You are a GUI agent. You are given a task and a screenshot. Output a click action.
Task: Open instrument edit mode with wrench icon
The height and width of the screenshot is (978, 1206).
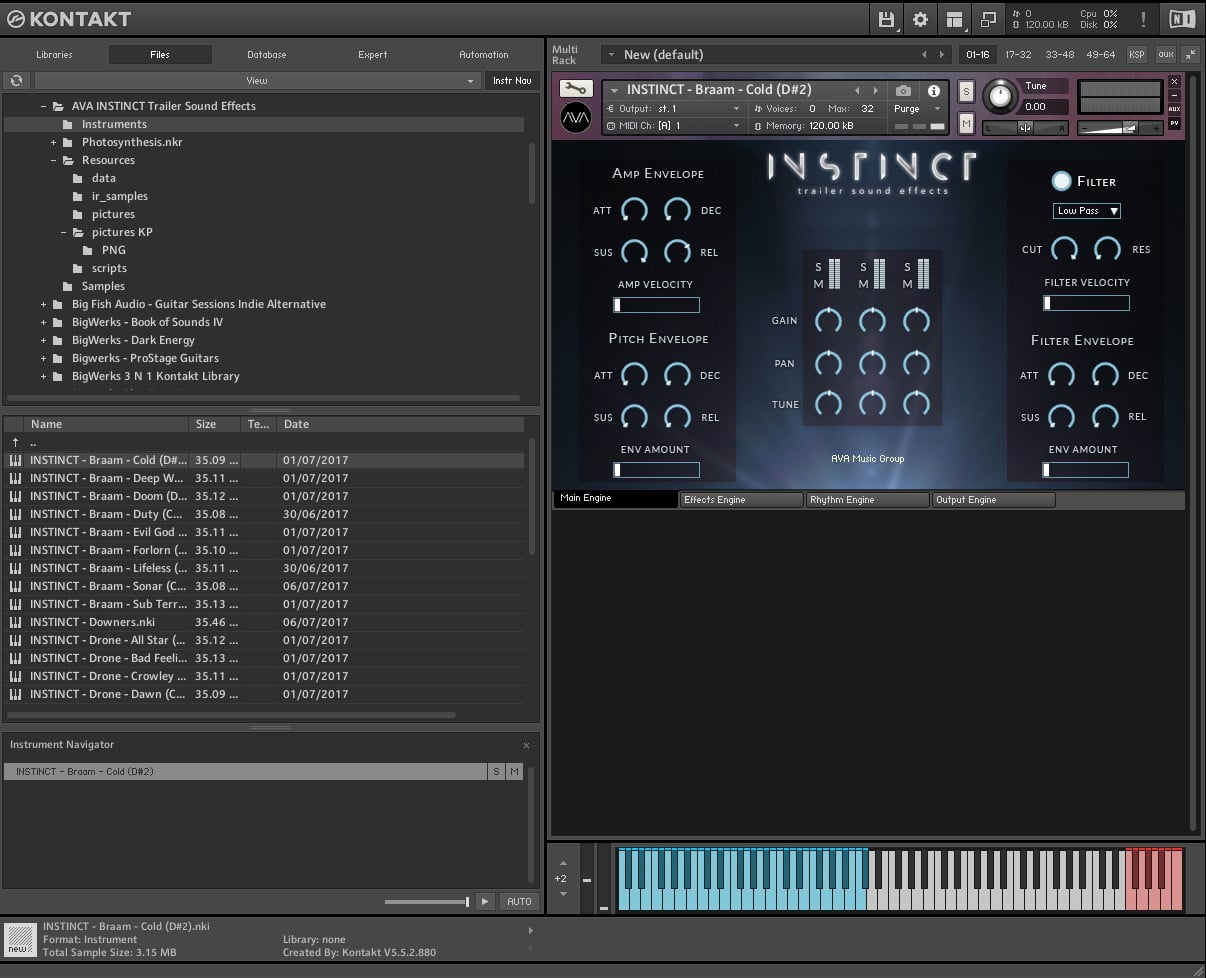(577, 89)
